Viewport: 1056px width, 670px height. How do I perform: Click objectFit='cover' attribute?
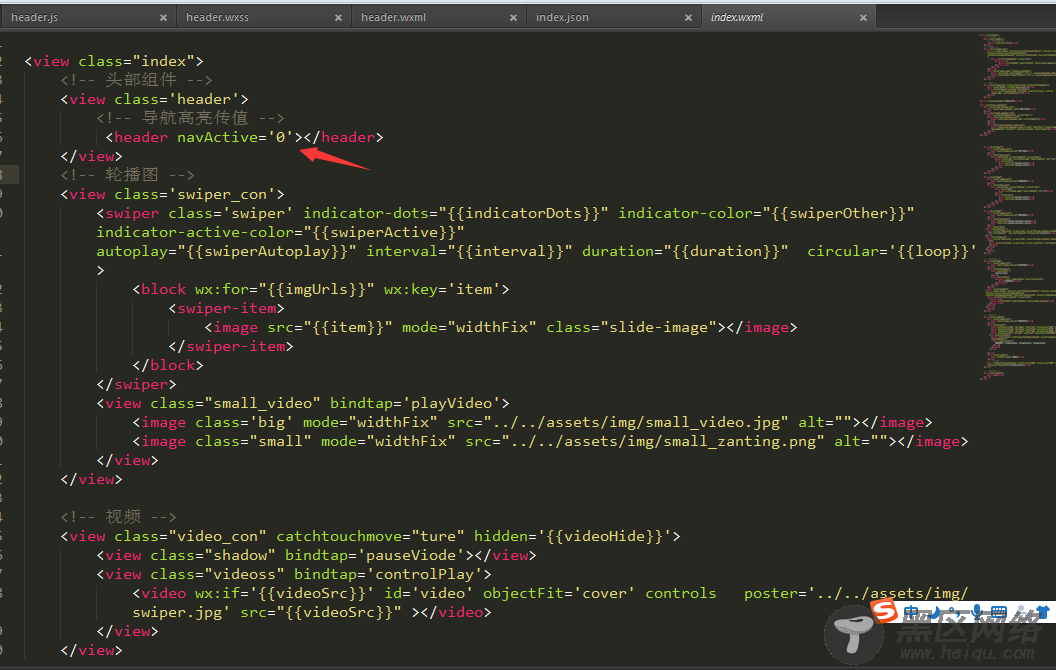pos(560,593)
